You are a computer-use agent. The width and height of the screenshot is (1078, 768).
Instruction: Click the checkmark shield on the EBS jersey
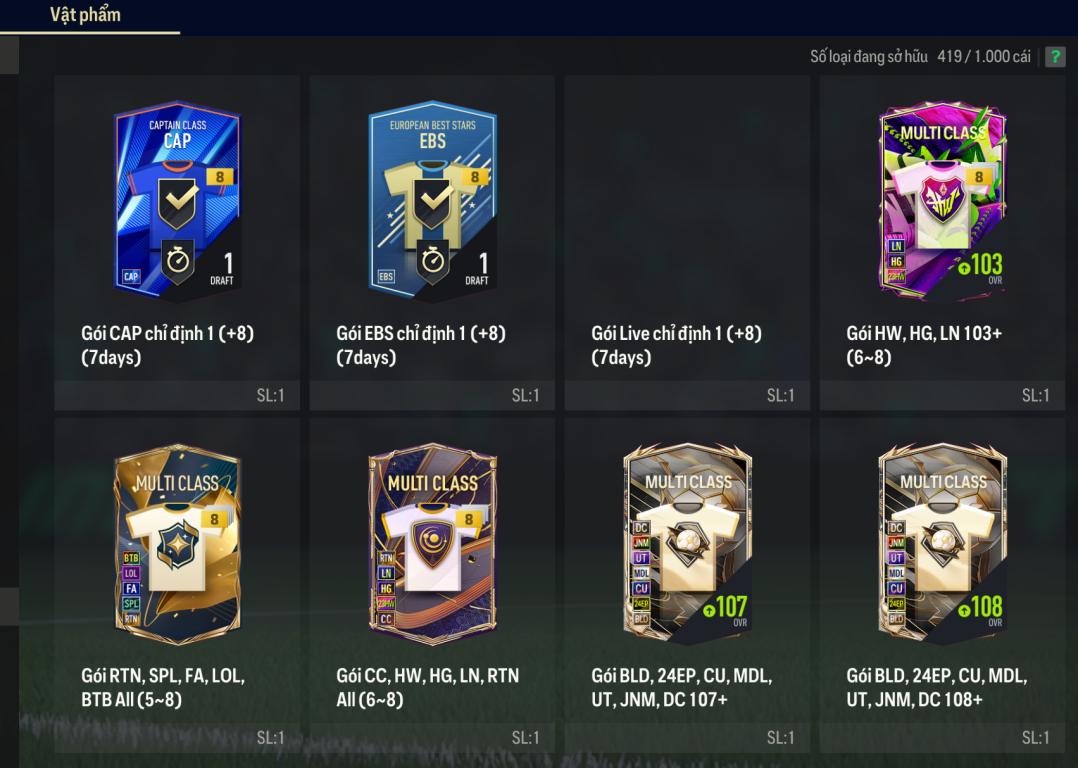tap(432, 203)
